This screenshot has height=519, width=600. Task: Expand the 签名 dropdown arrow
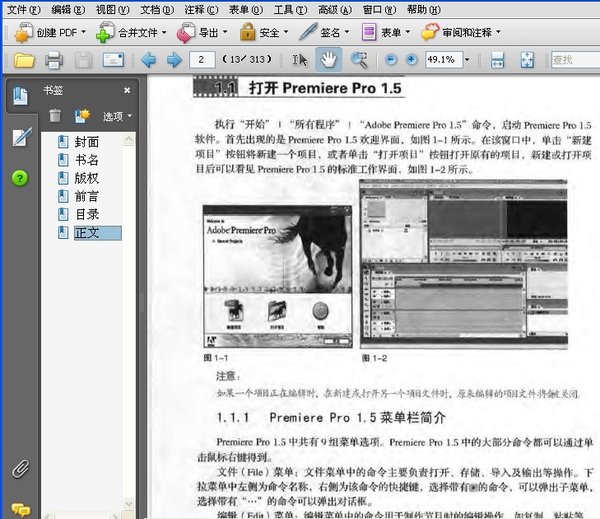pos(347,32)
